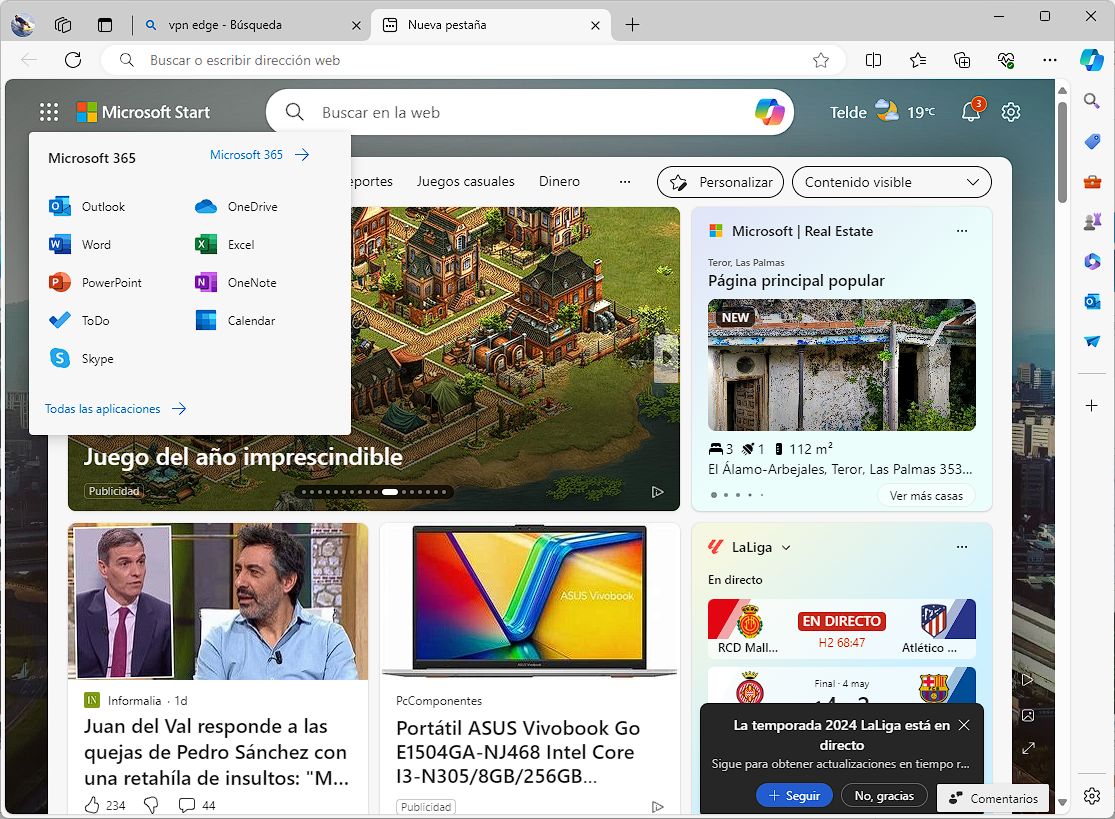Open sidebar Tools briefcase icon
Viewport: 1115px width, 819px height.
click(x=1092, y=182)
